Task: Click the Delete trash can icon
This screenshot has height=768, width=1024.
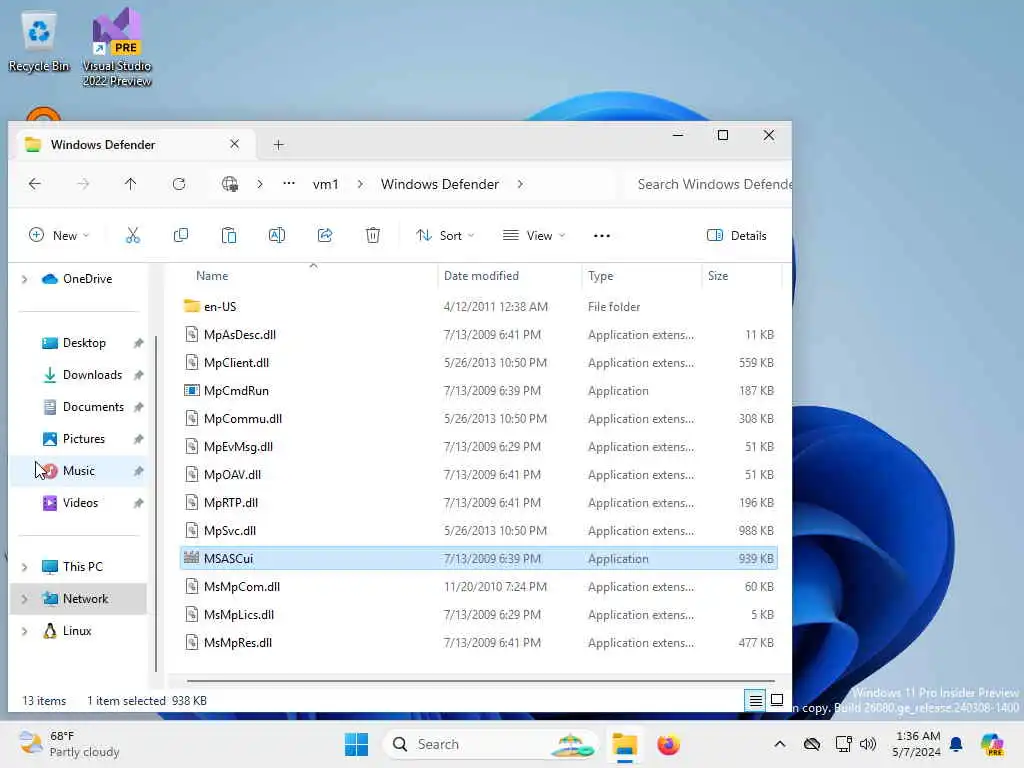Action: click(373, 236)
